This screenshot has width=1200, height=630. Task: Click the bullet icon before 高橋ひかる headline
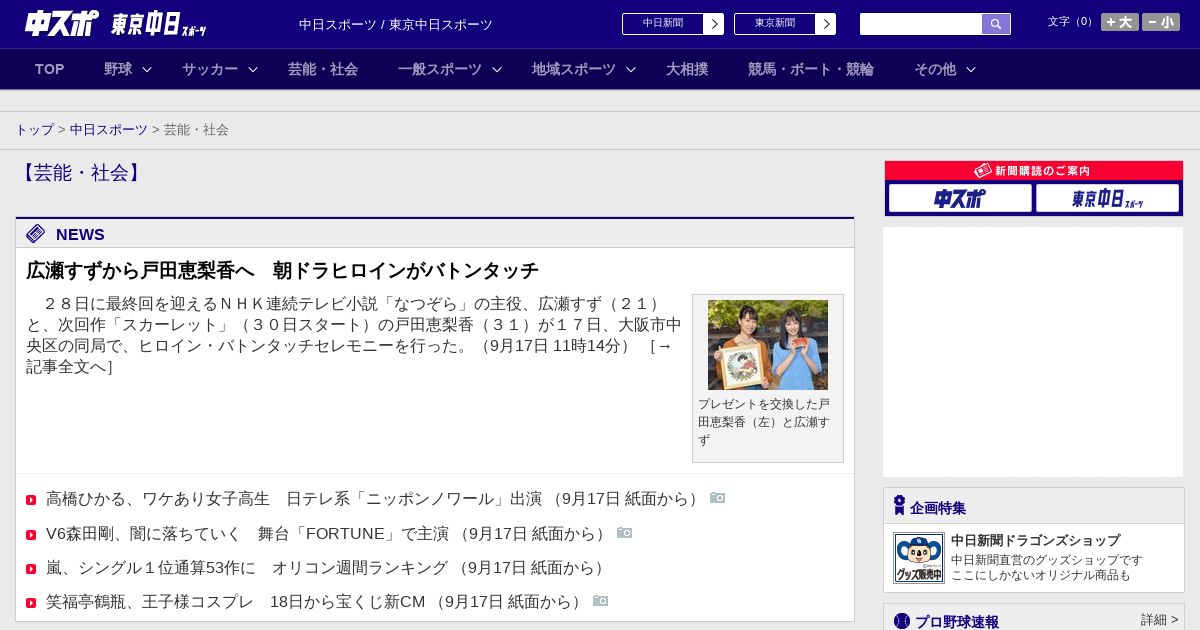point(31,500)
